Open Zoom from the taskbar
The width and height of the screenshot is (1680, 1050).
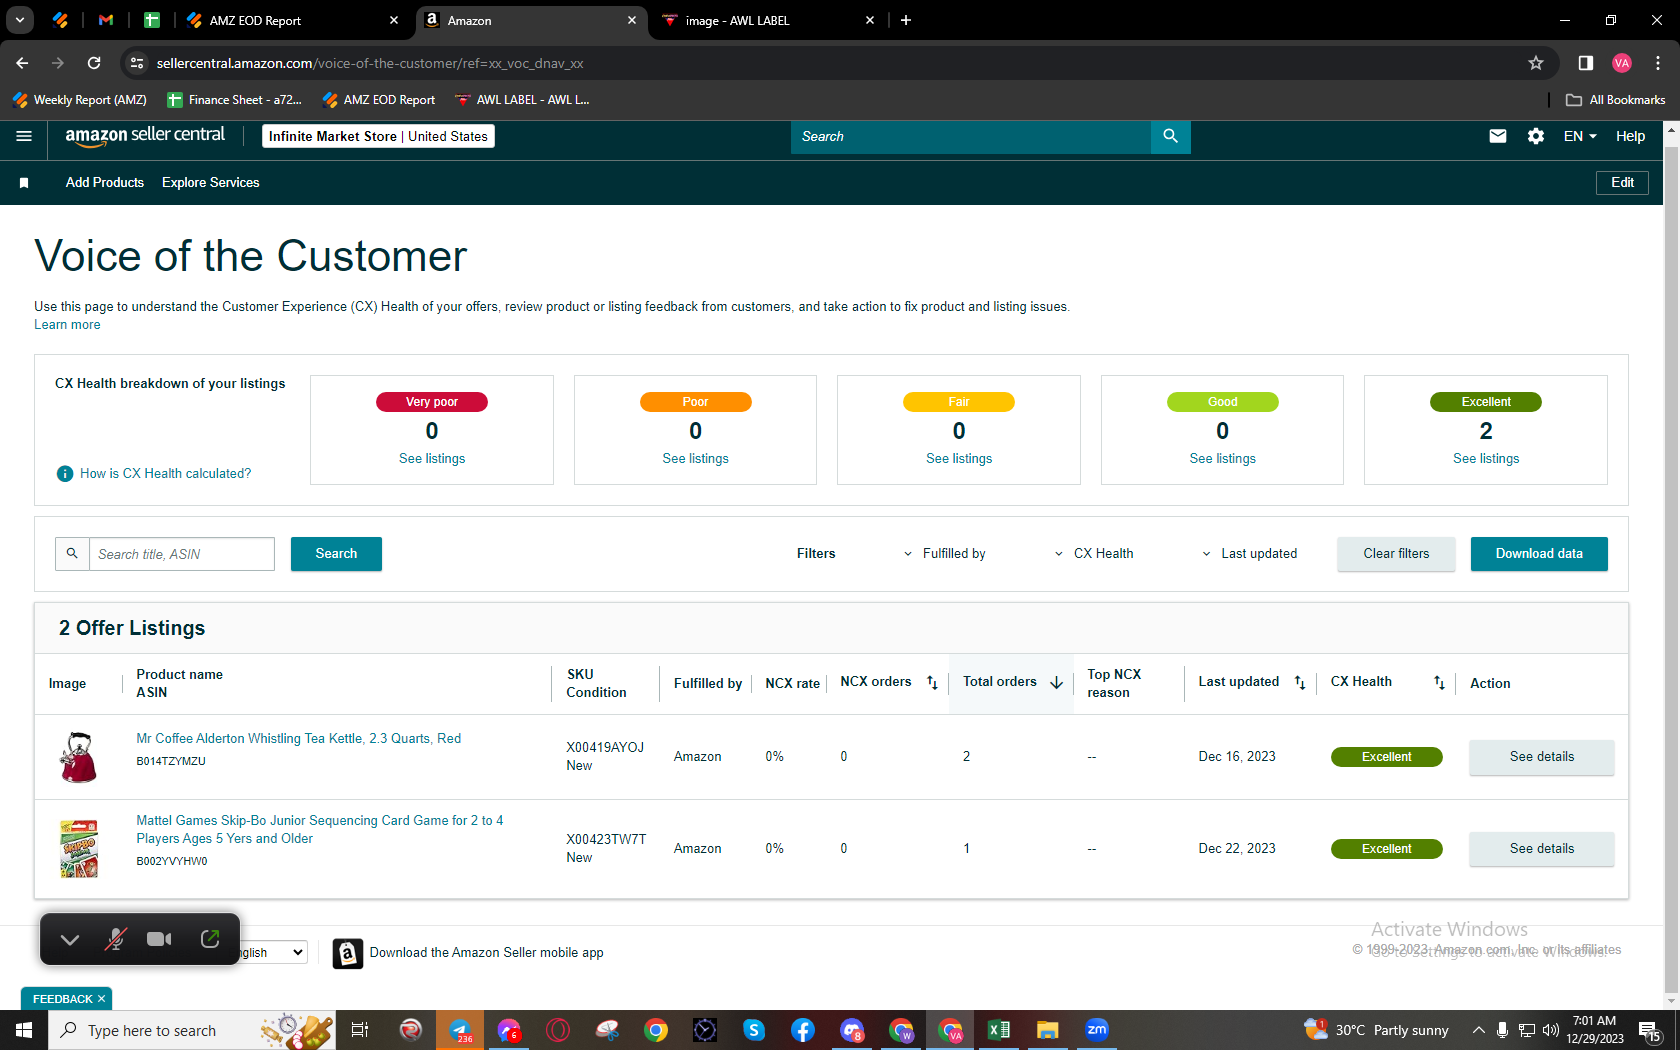(x=1097, y=1030)
